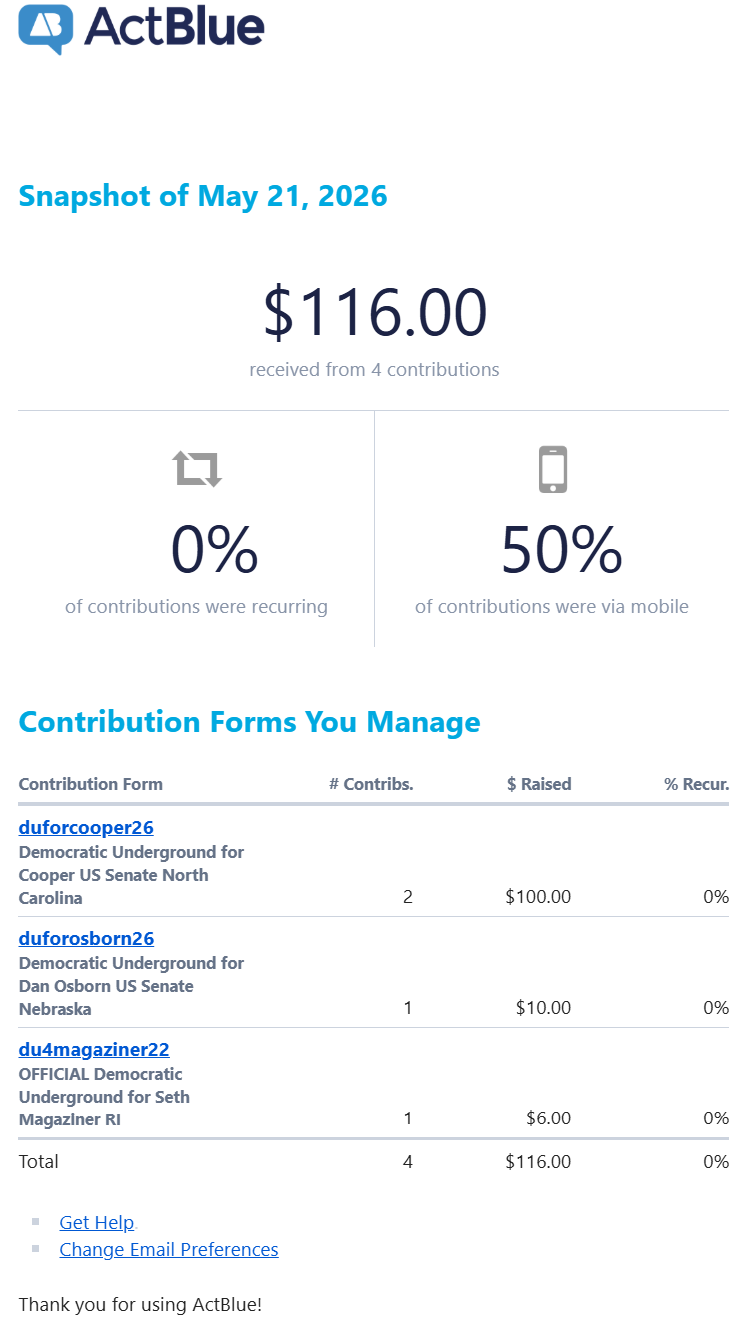
Task: Click the recurring contributions arrows icon
Action: point(197,468)
